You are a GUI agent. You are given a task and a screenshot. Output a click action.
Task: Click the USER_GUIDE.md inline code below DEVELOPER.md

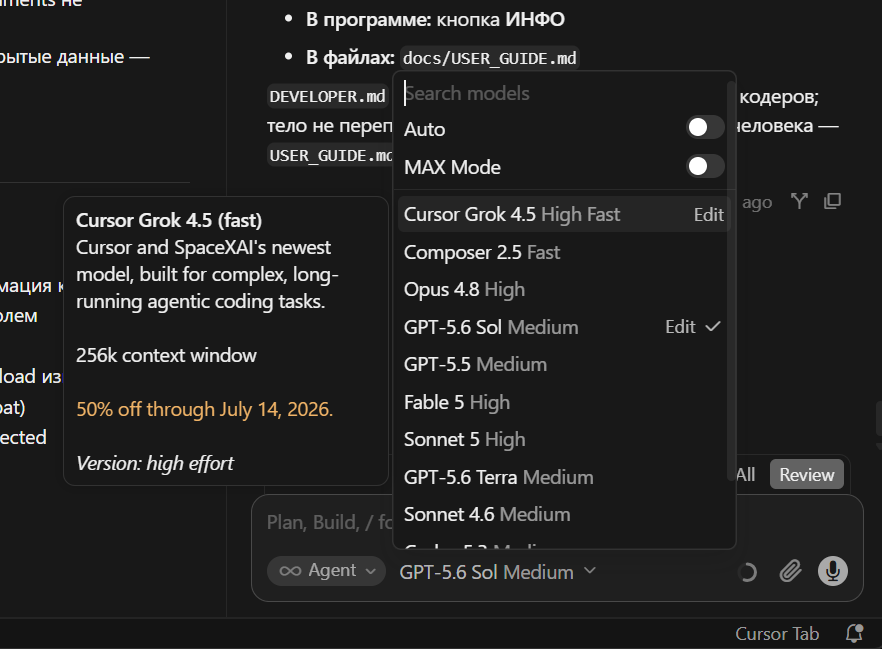pyautogui.click(x=331, y=155)
